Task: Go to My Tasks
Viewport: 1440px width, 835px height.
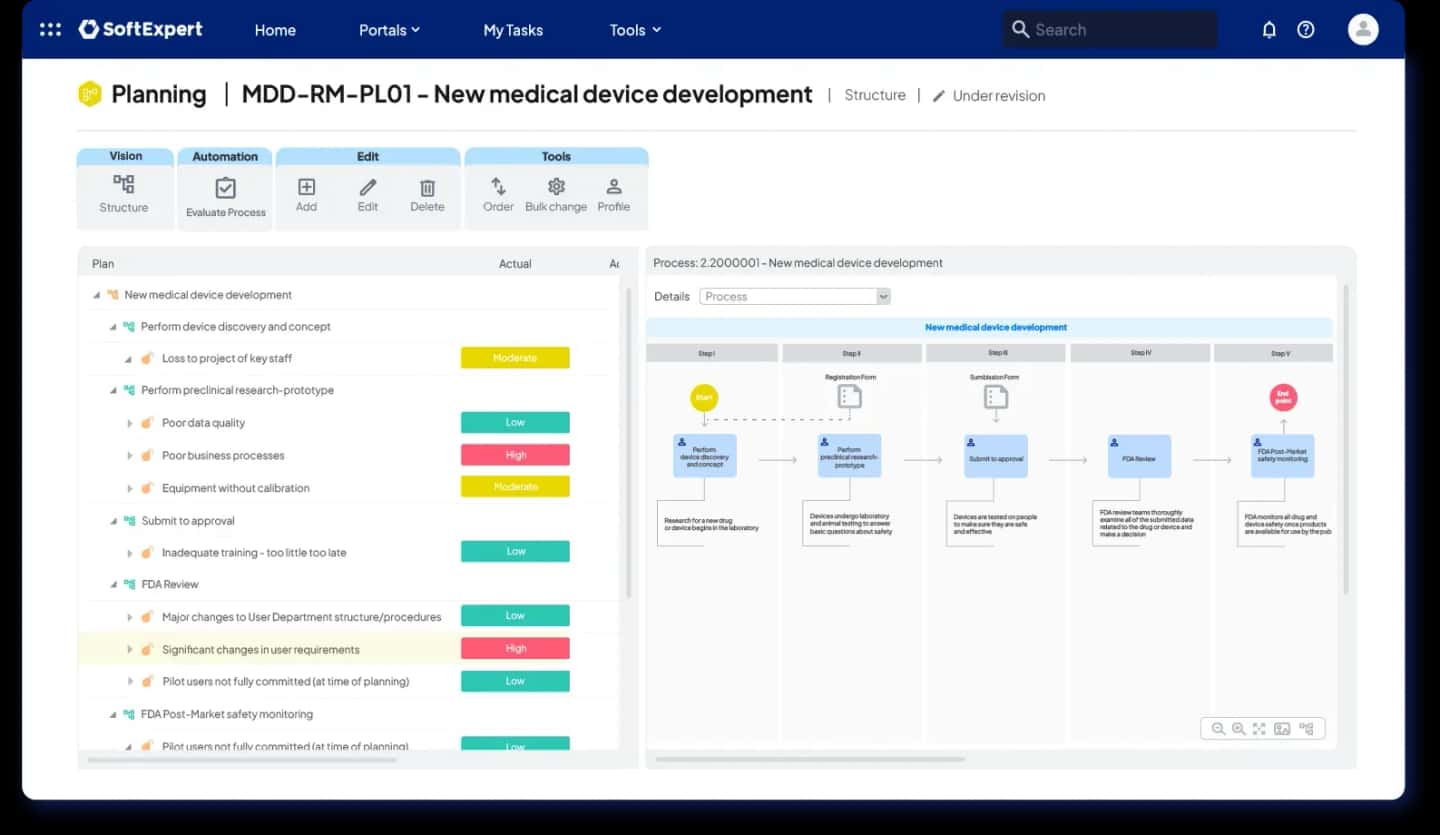Action: tap(513, 30)
